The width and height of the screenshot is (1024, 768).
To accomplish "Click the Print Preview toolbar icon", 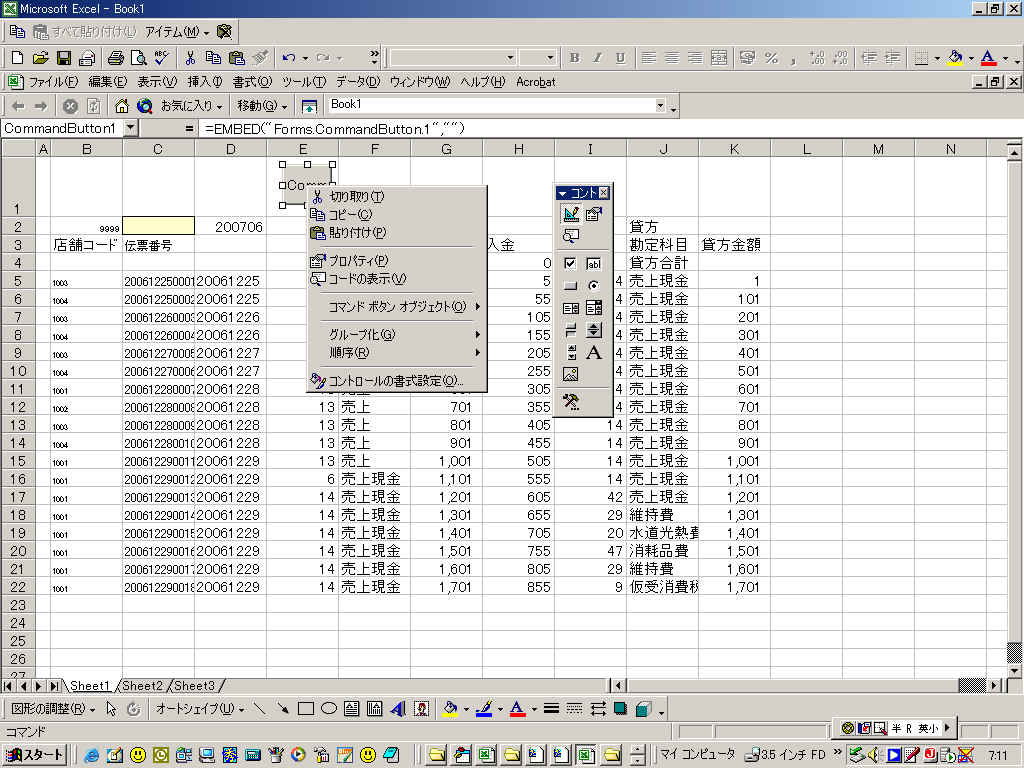I will [138, 58].
